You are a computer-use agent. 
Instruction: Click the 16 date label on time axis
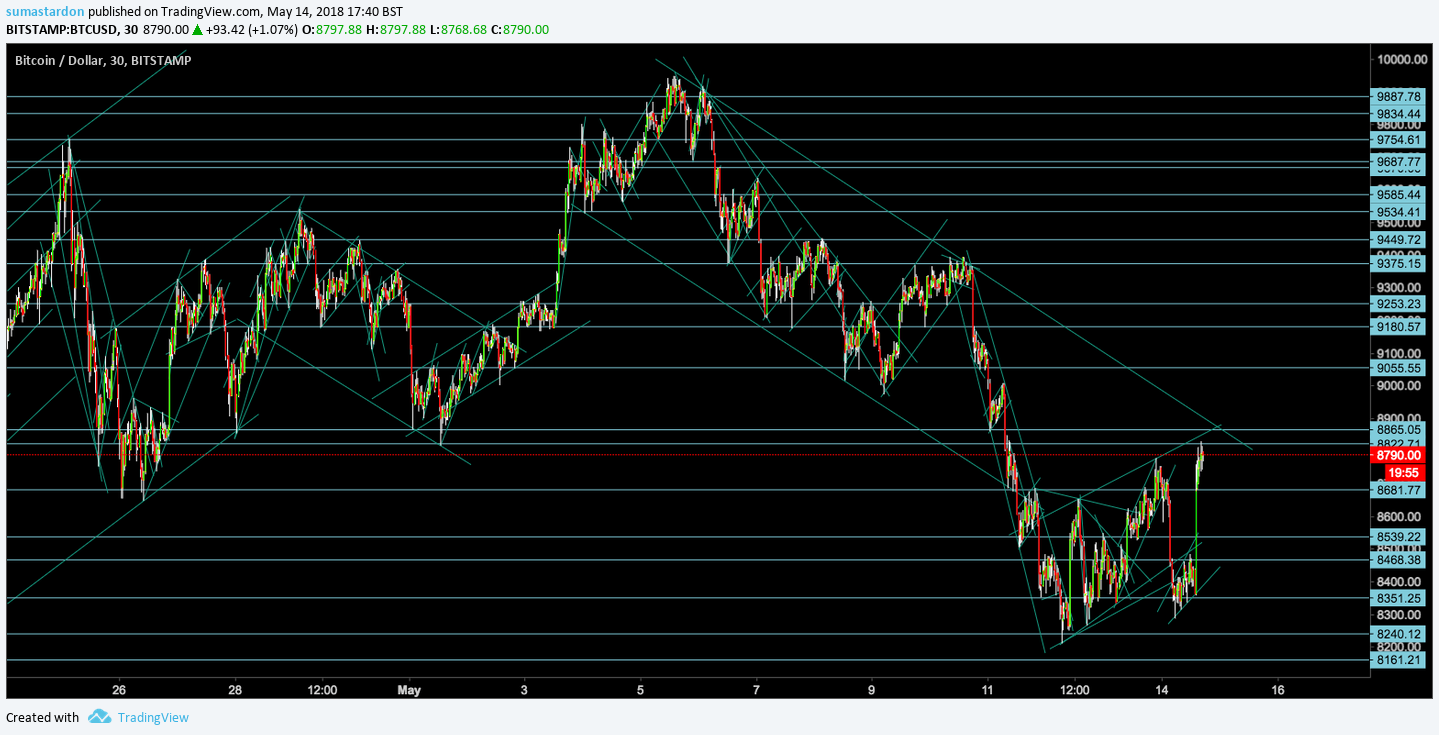(1278, 690)
